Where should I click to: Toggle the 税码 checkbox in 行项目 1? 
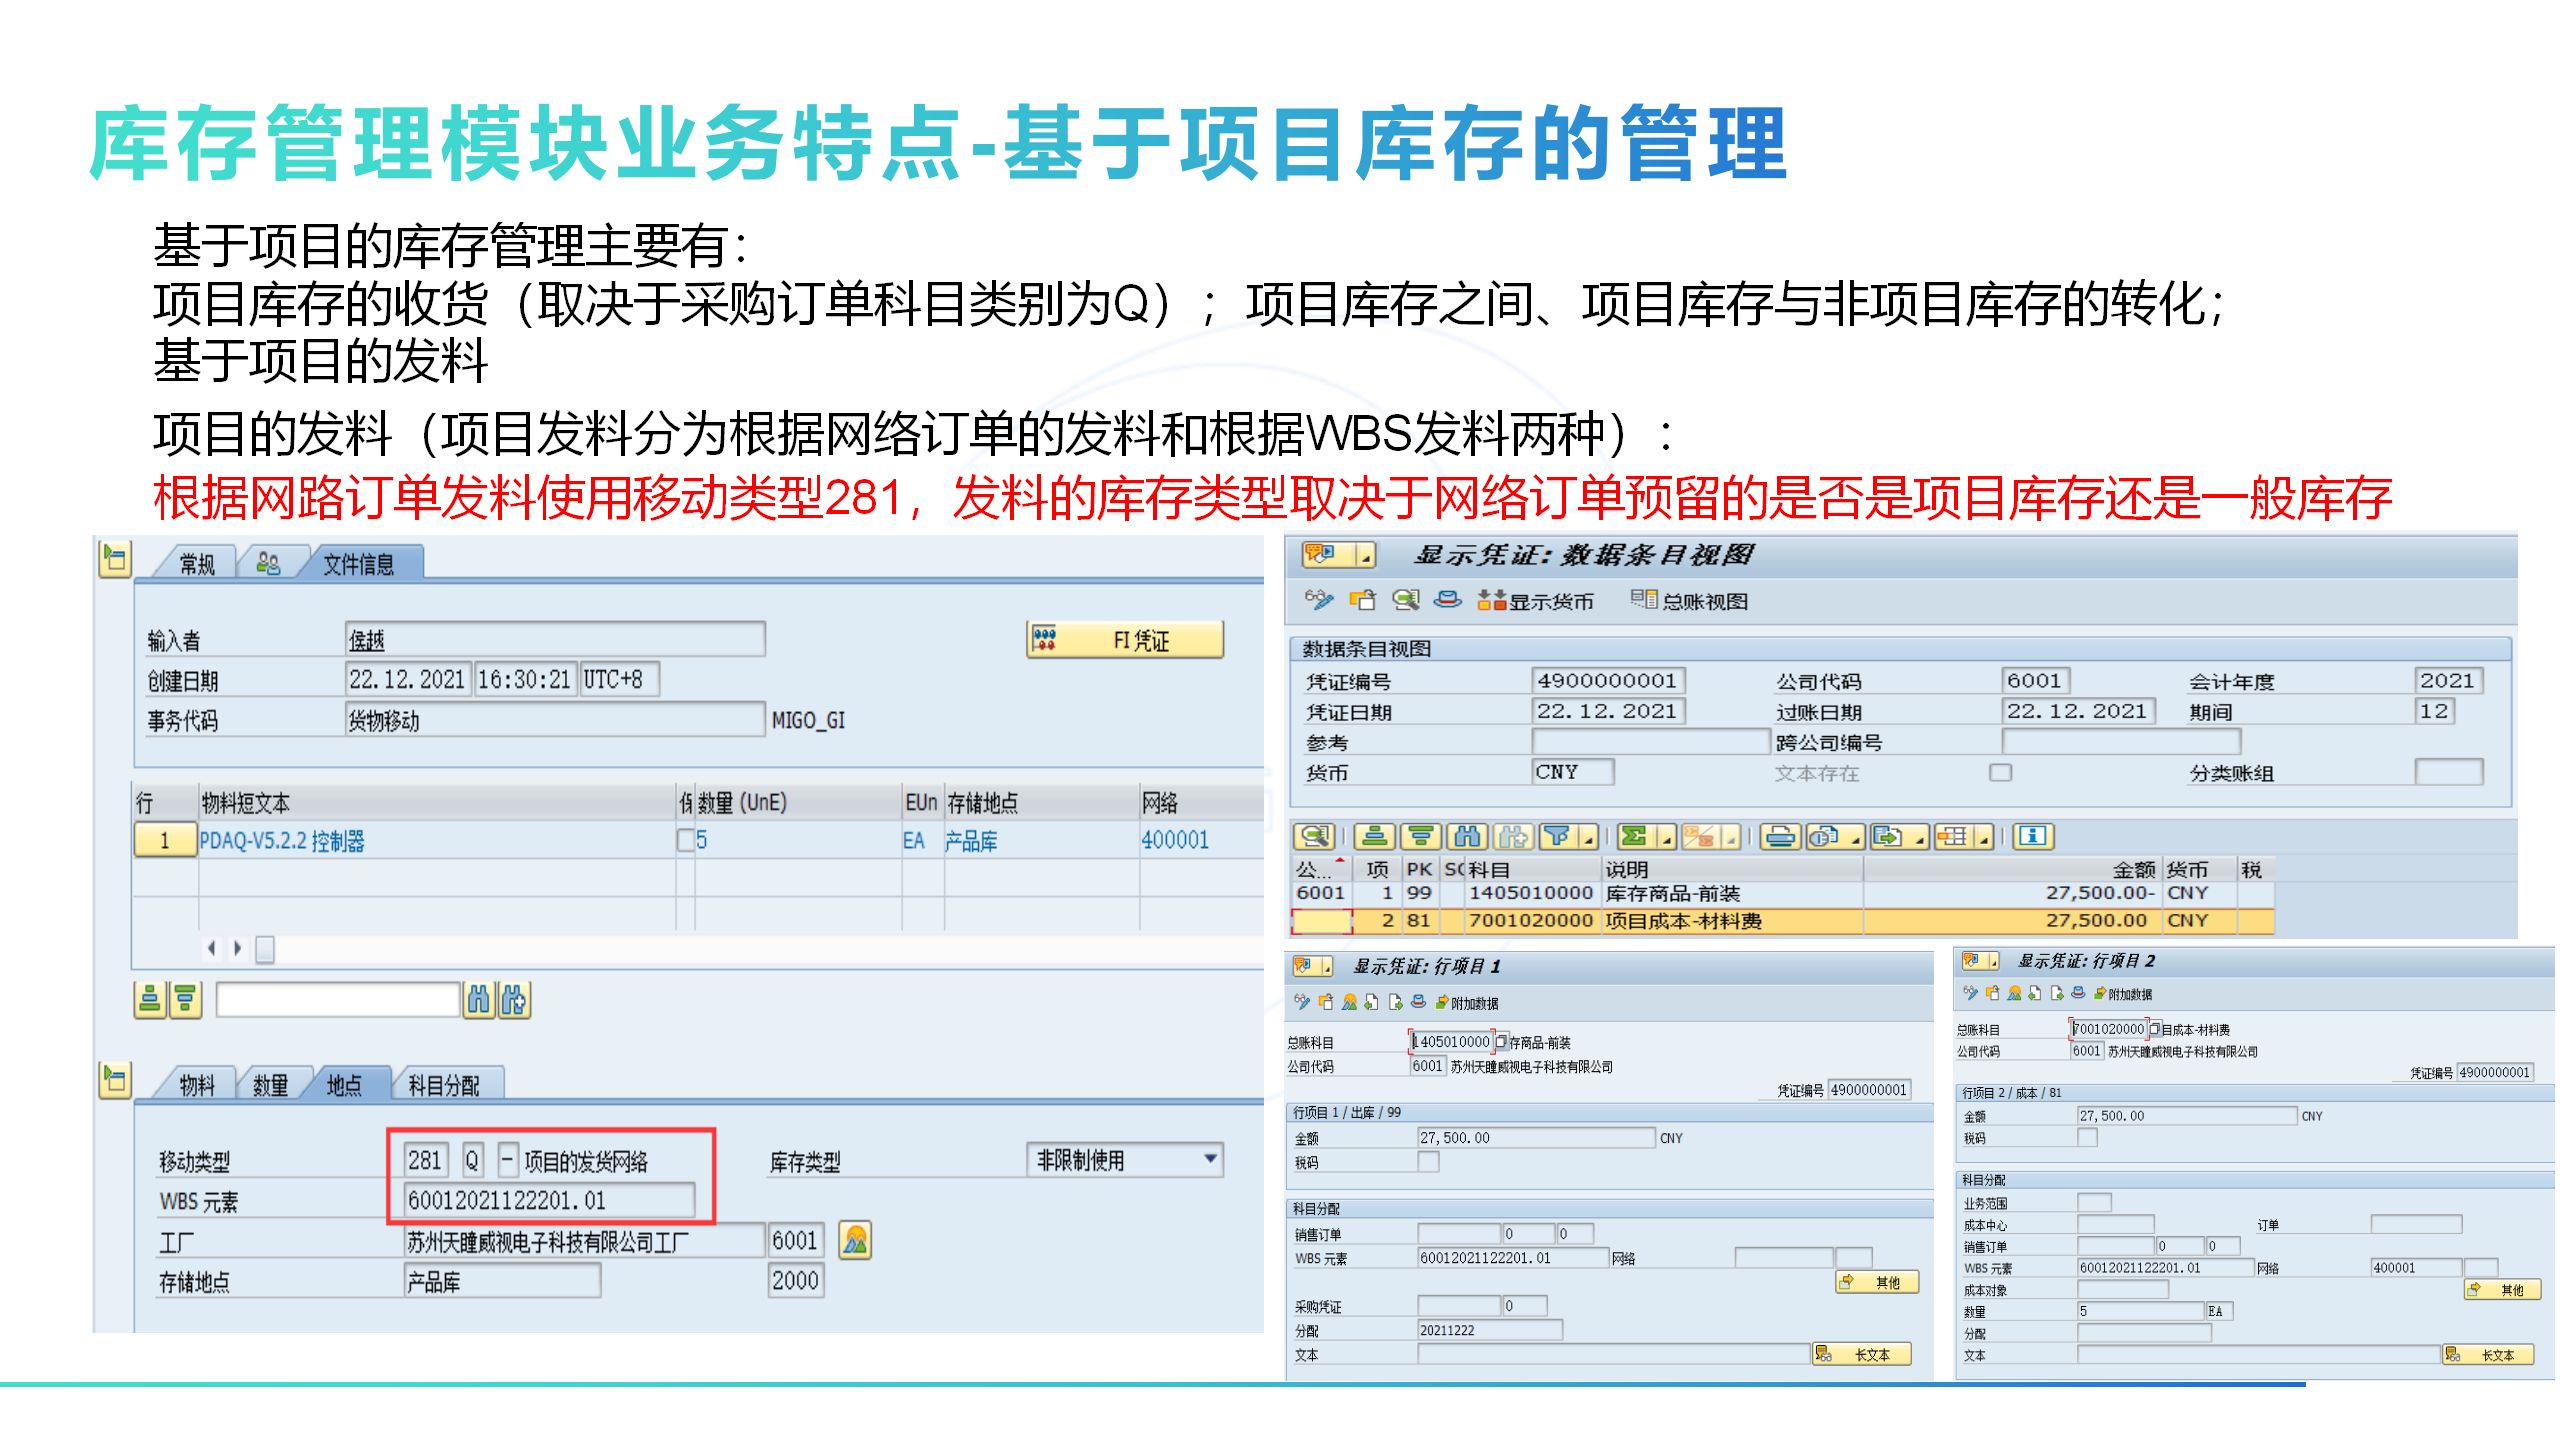(1429, 1162)
